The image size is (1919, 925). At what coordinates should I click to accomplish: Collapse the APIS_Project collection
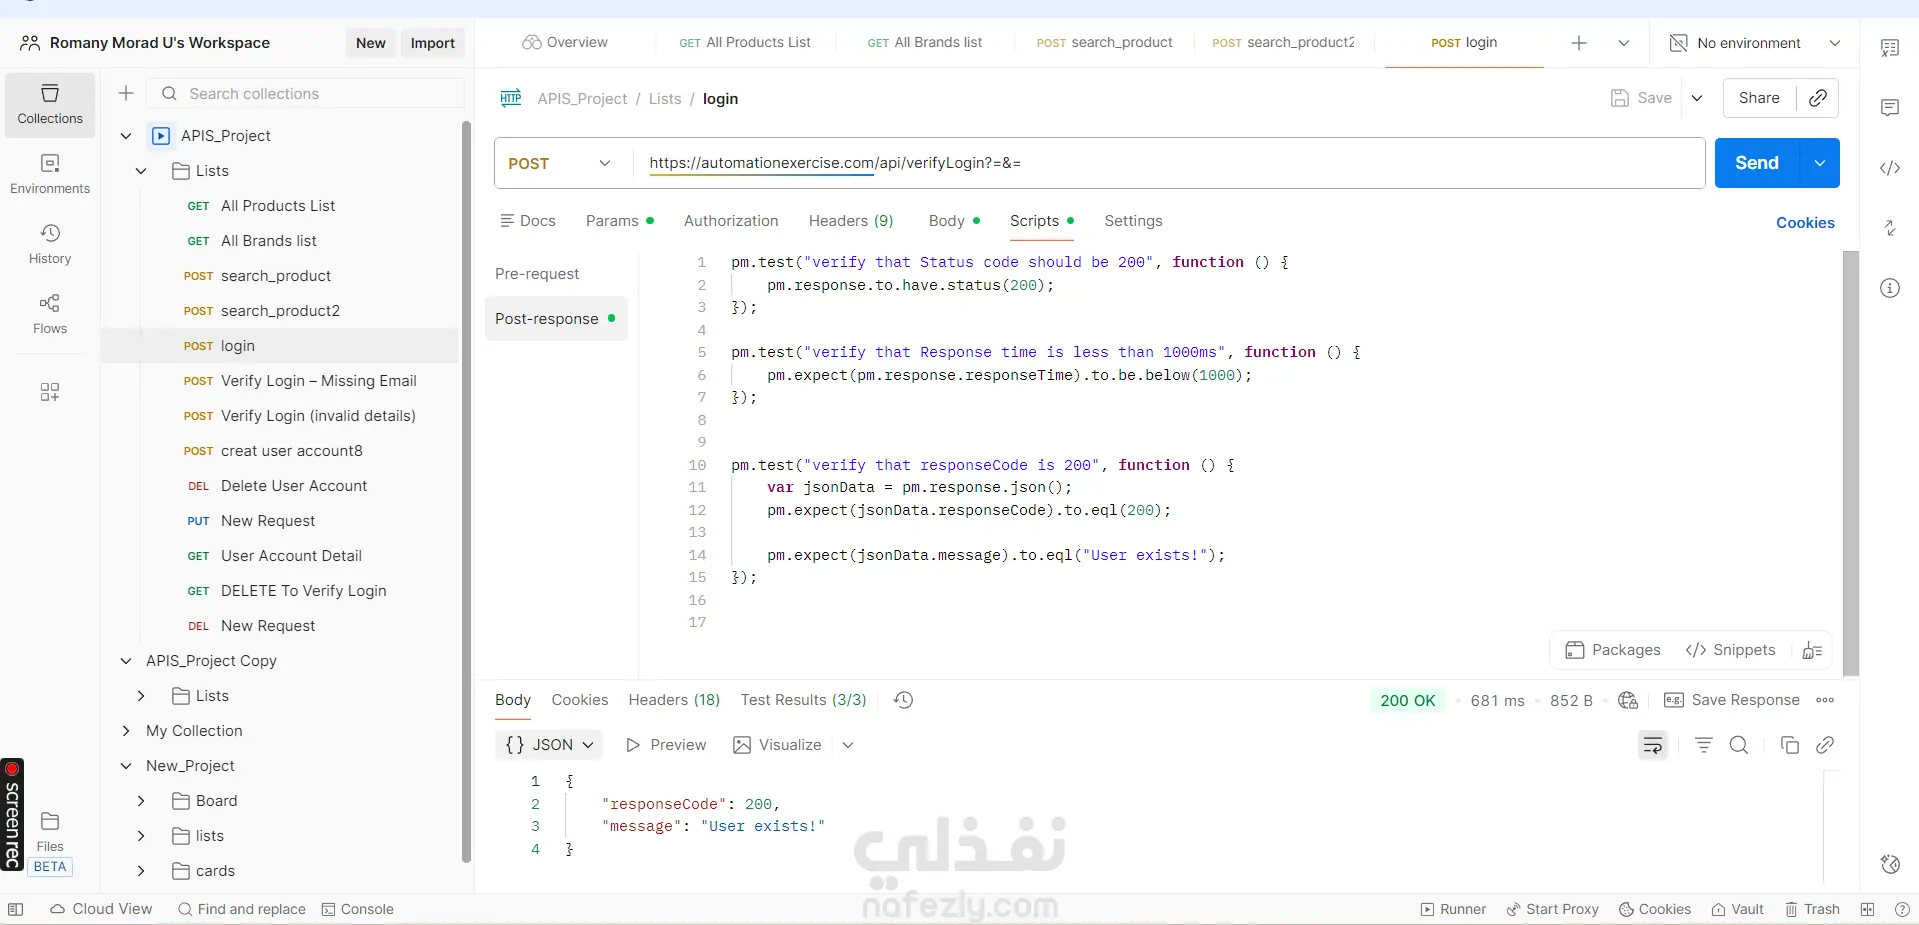click(126, 136)
